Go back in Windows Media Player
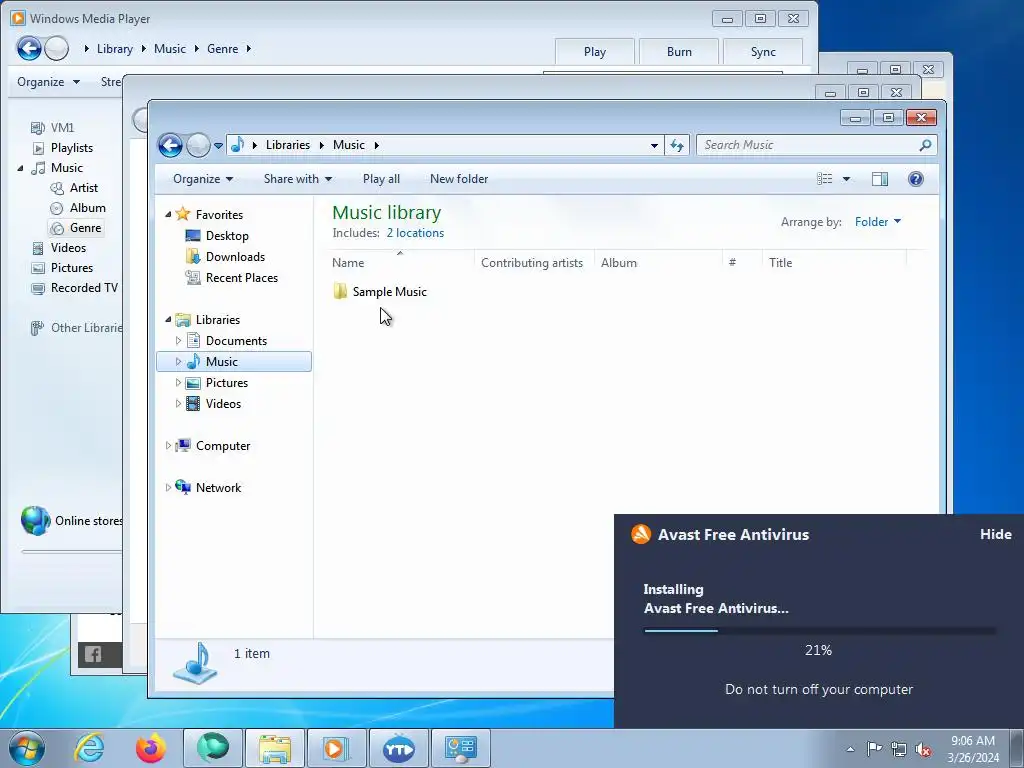The width and height of the screenshot is (1024, 768). tap(29, 48)
